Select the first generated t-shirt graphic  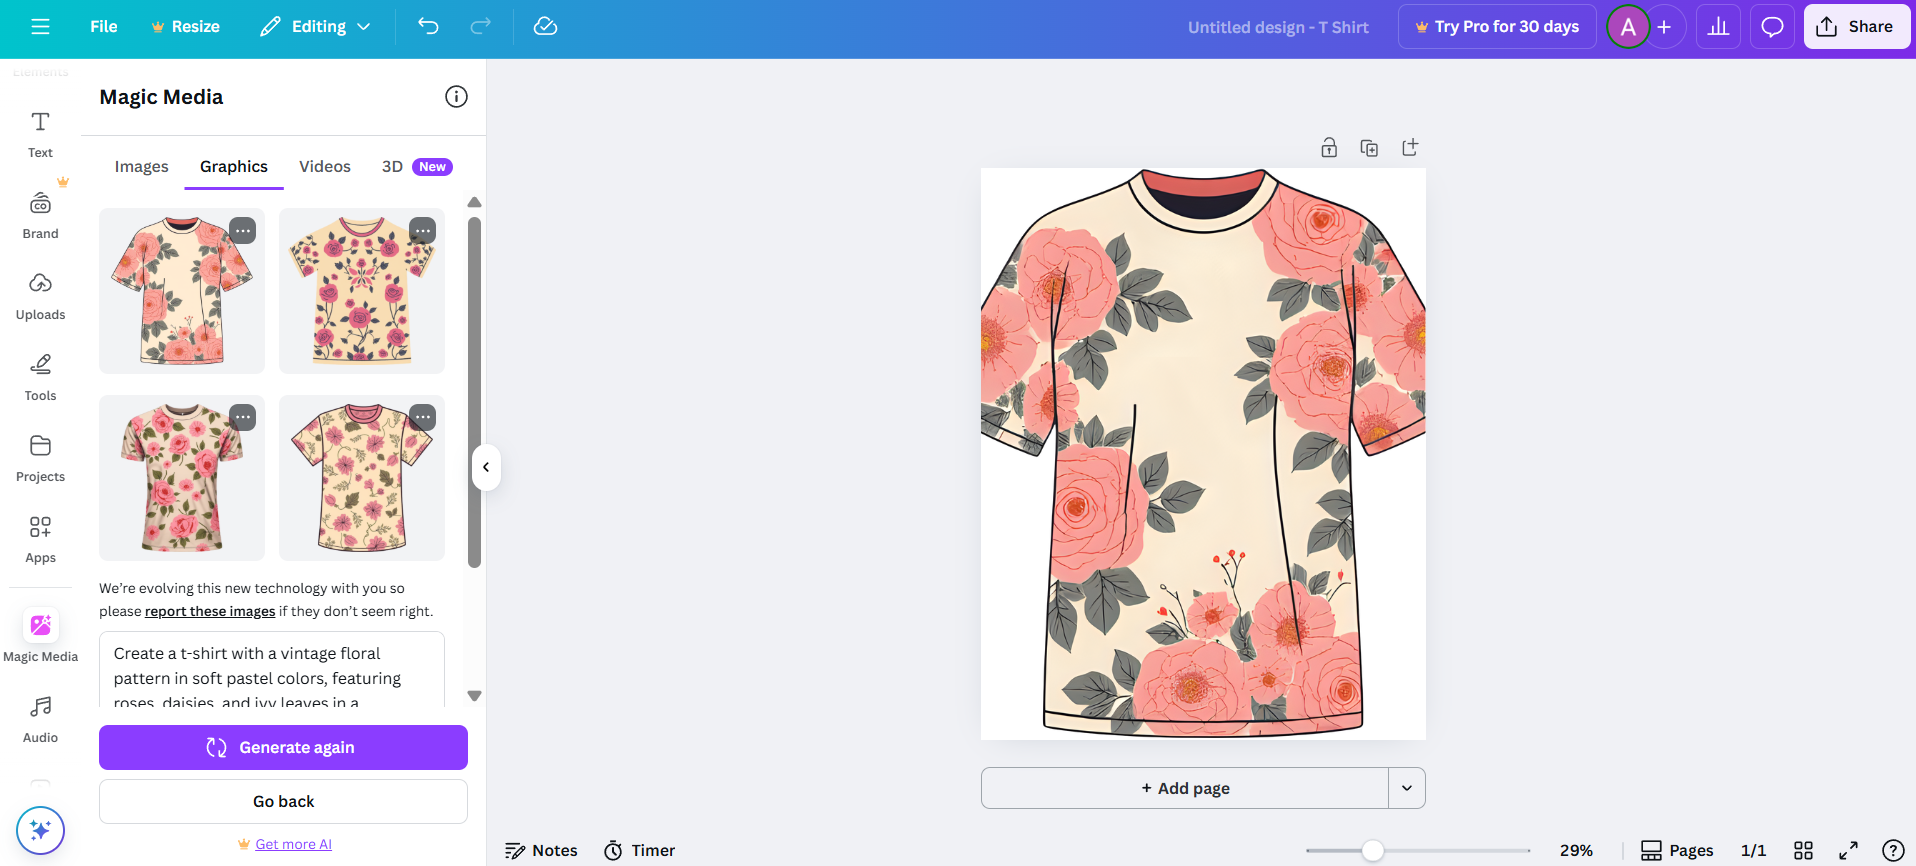182,291
